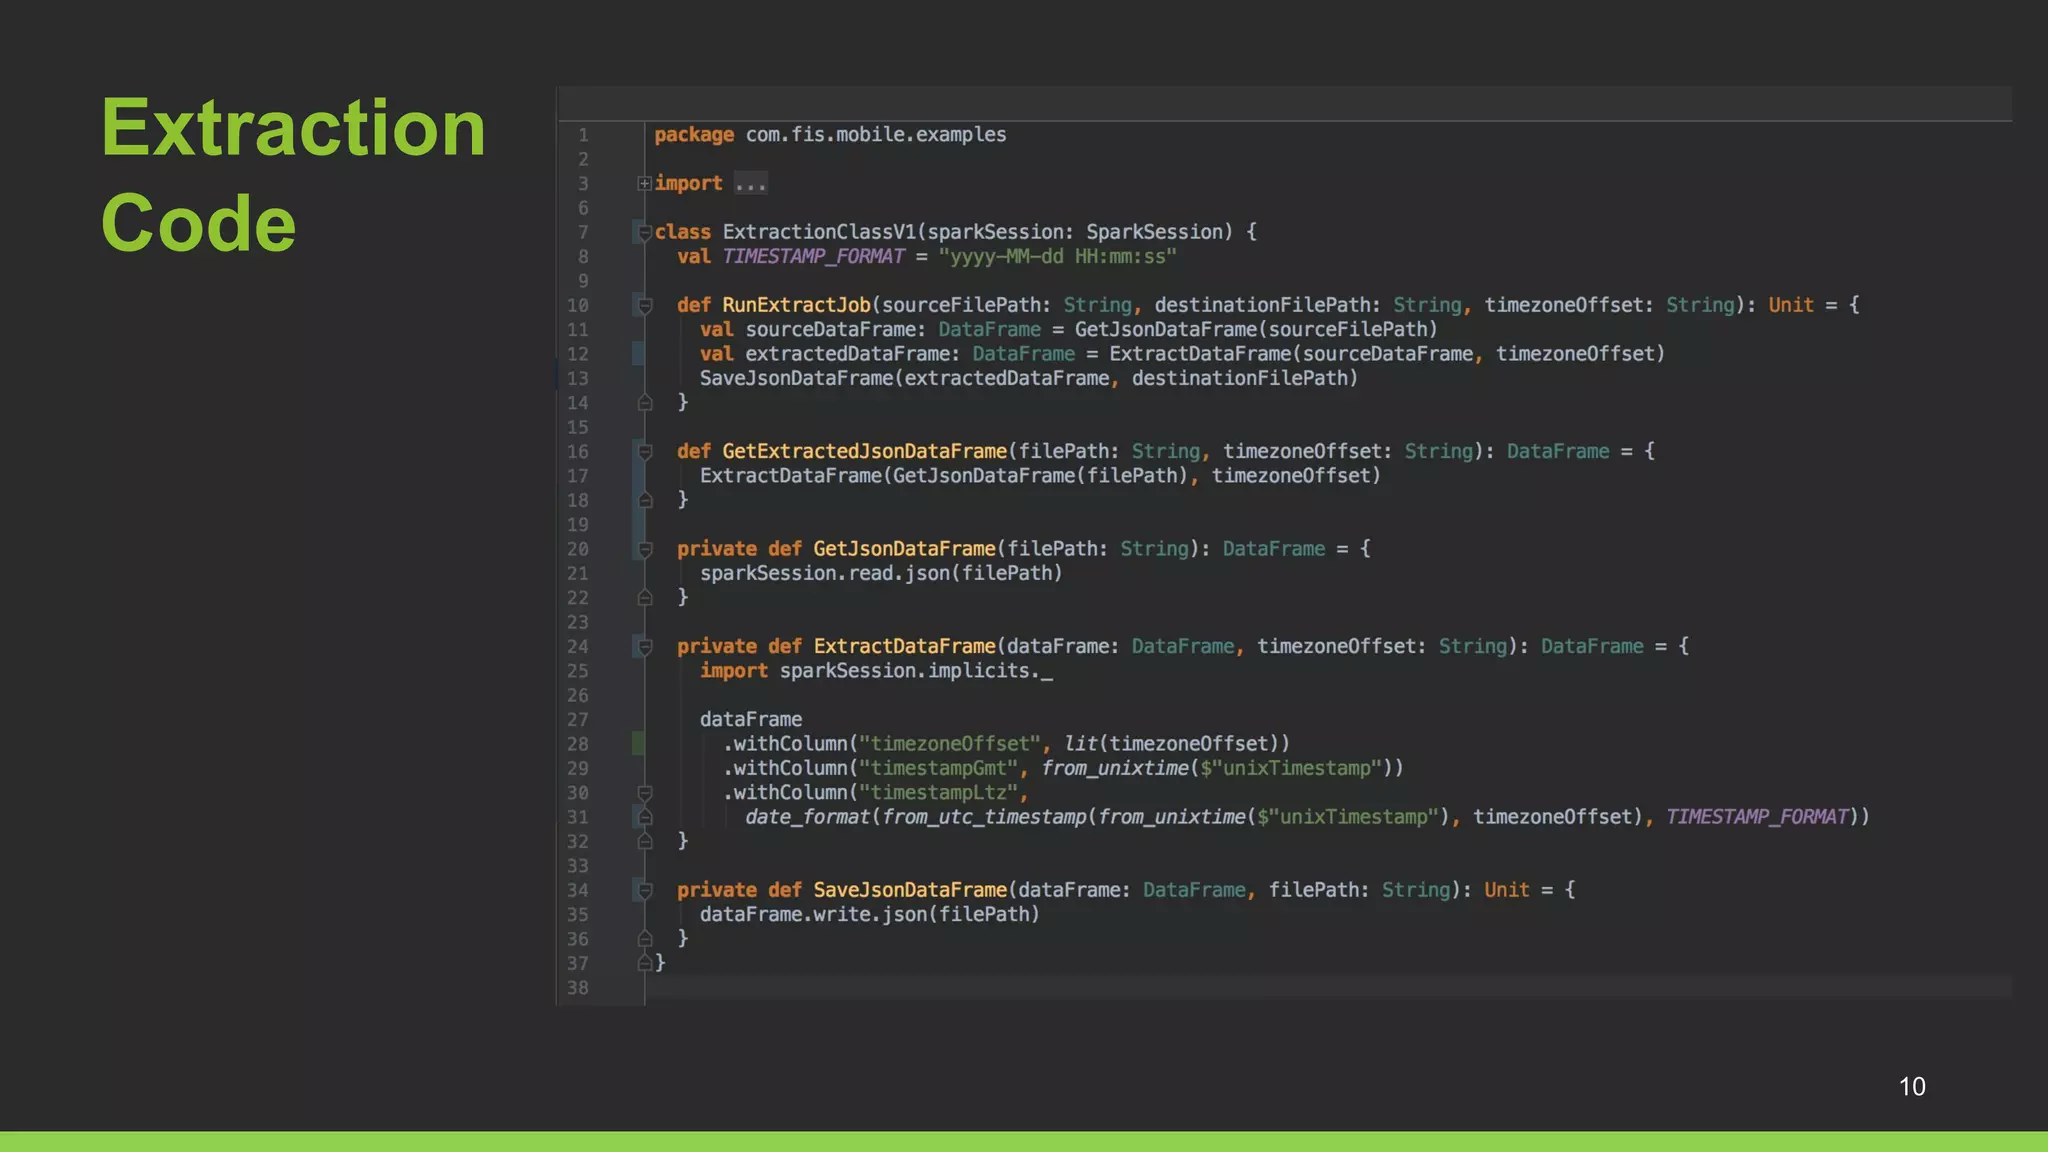Click the "yyyy-MM-dd HH:mm:ss" string literal
This screenshot has width=2048, height=1152.
1057,257
